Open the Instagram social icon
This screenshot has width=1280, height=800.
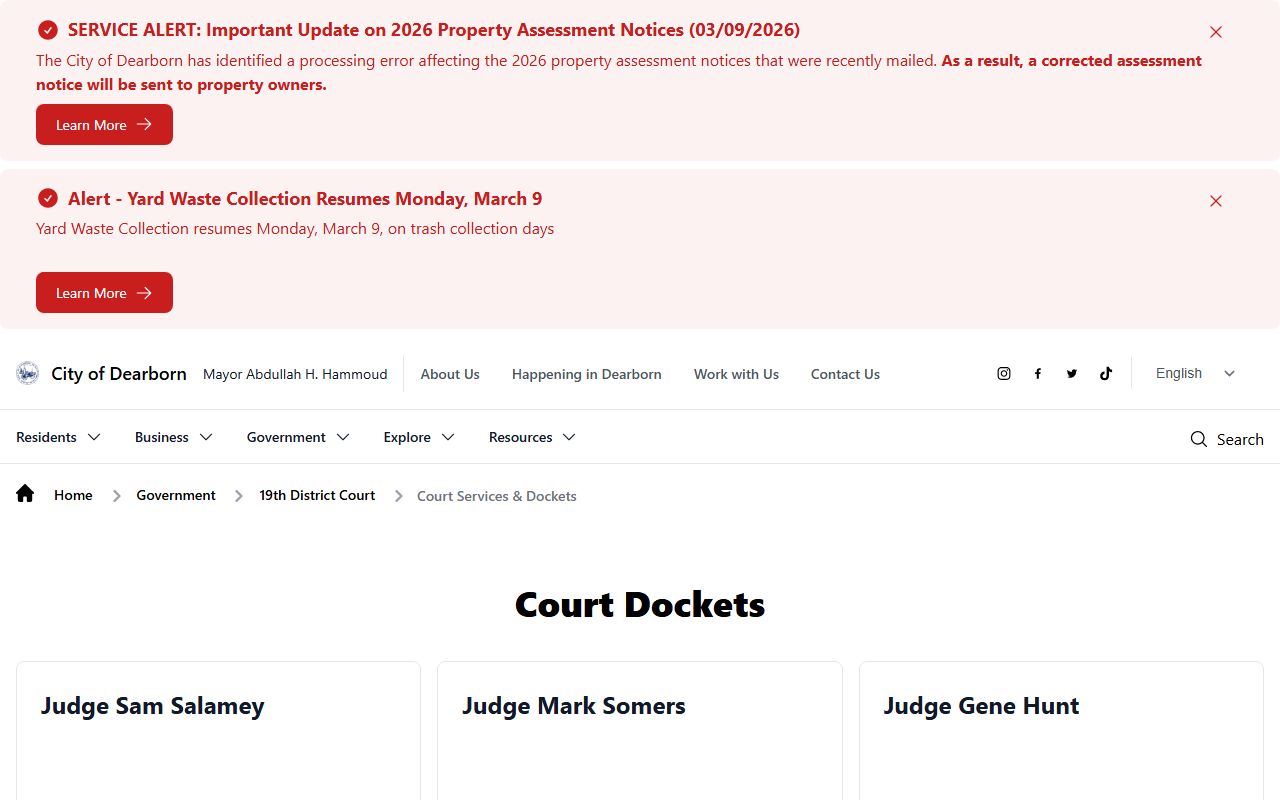(1004, 374)
